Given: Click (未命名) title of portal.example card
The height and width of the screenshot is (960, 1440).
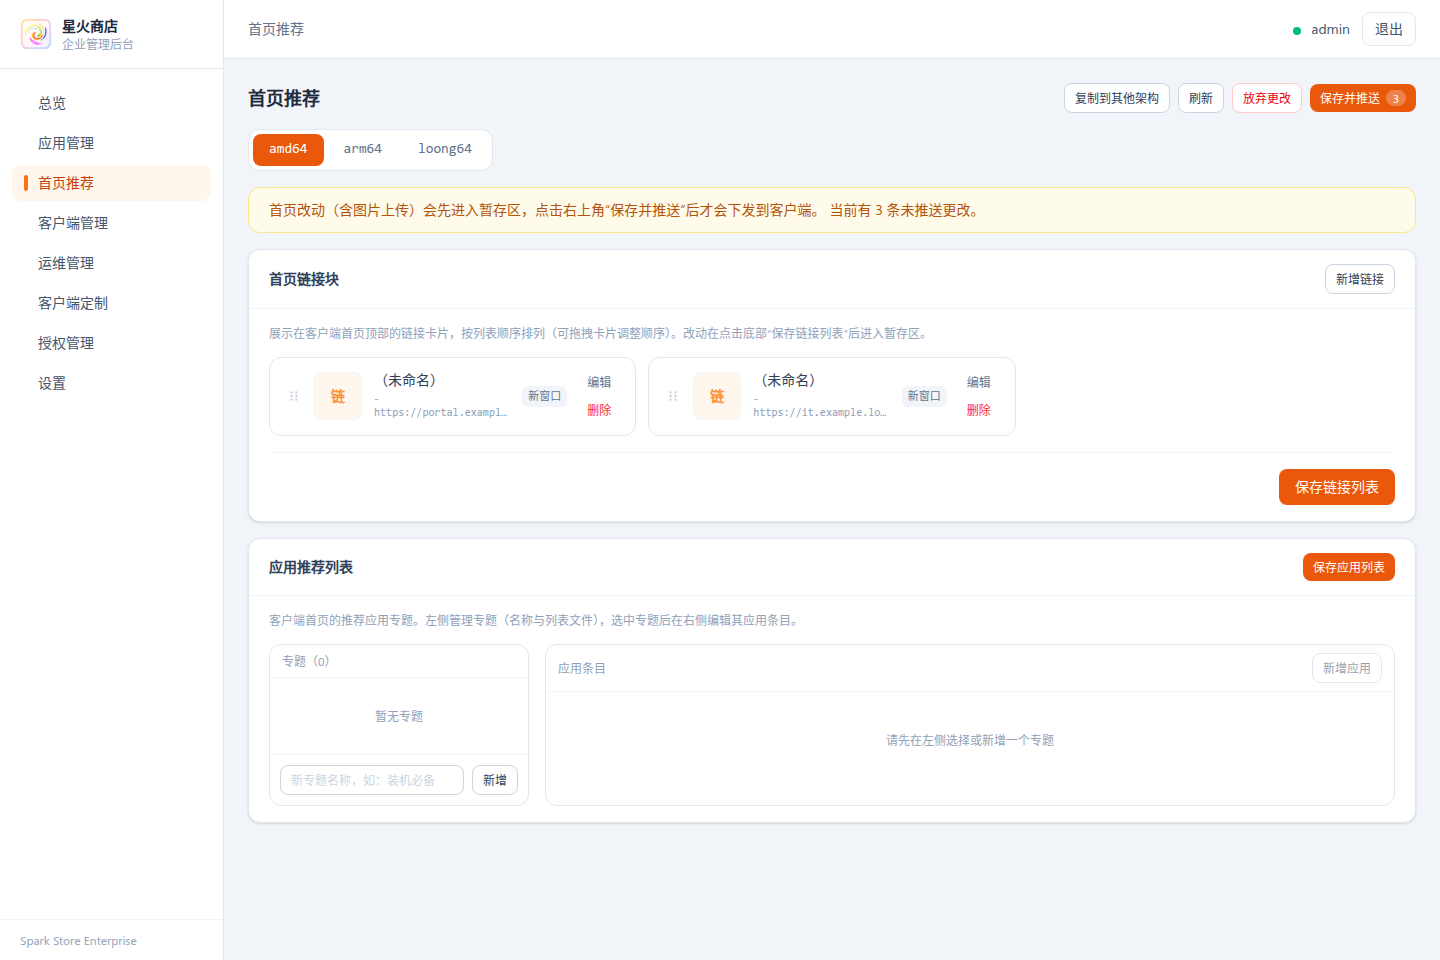Looking at the screenshot, I should pyautogui.click(x=408, y=380).
